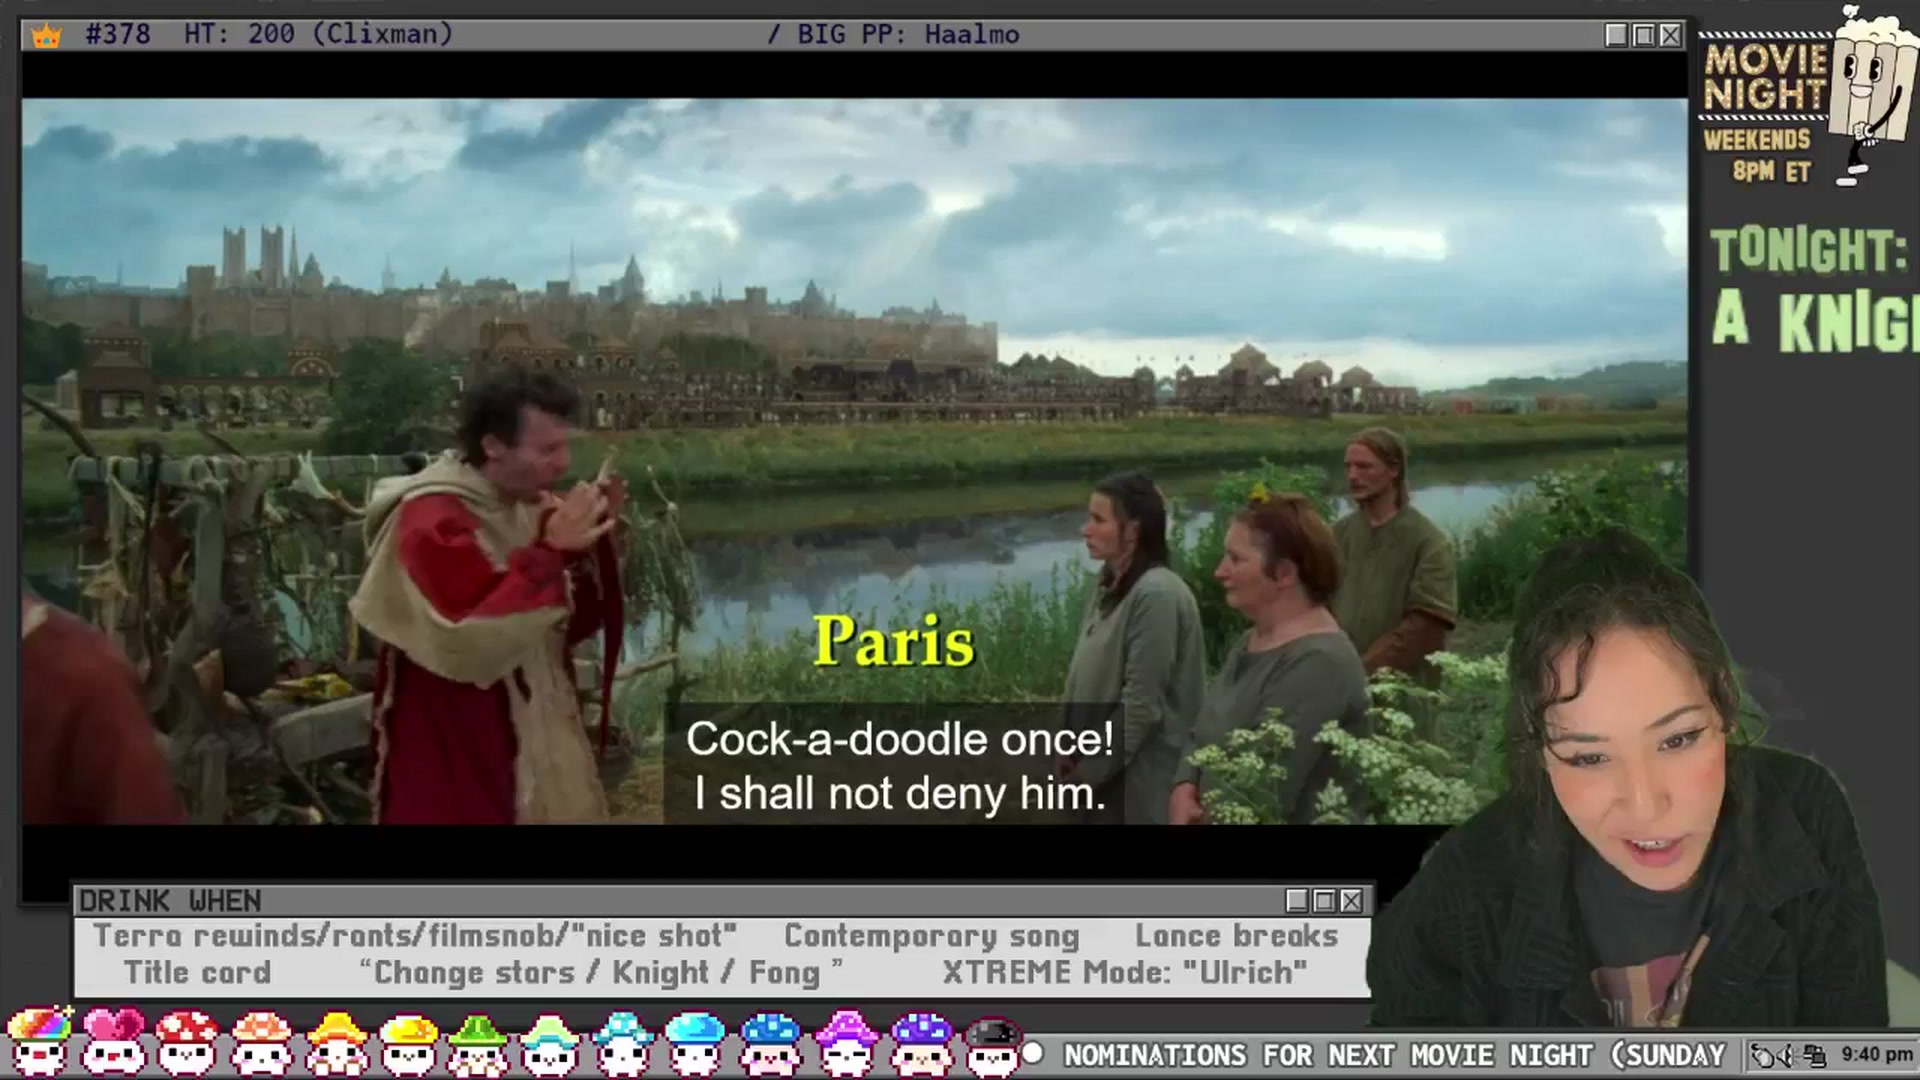The height and width of the screenshot is (1080, 1920).
Task: Click the 'DRINK WHEN' window title
Action: point(170,901)
